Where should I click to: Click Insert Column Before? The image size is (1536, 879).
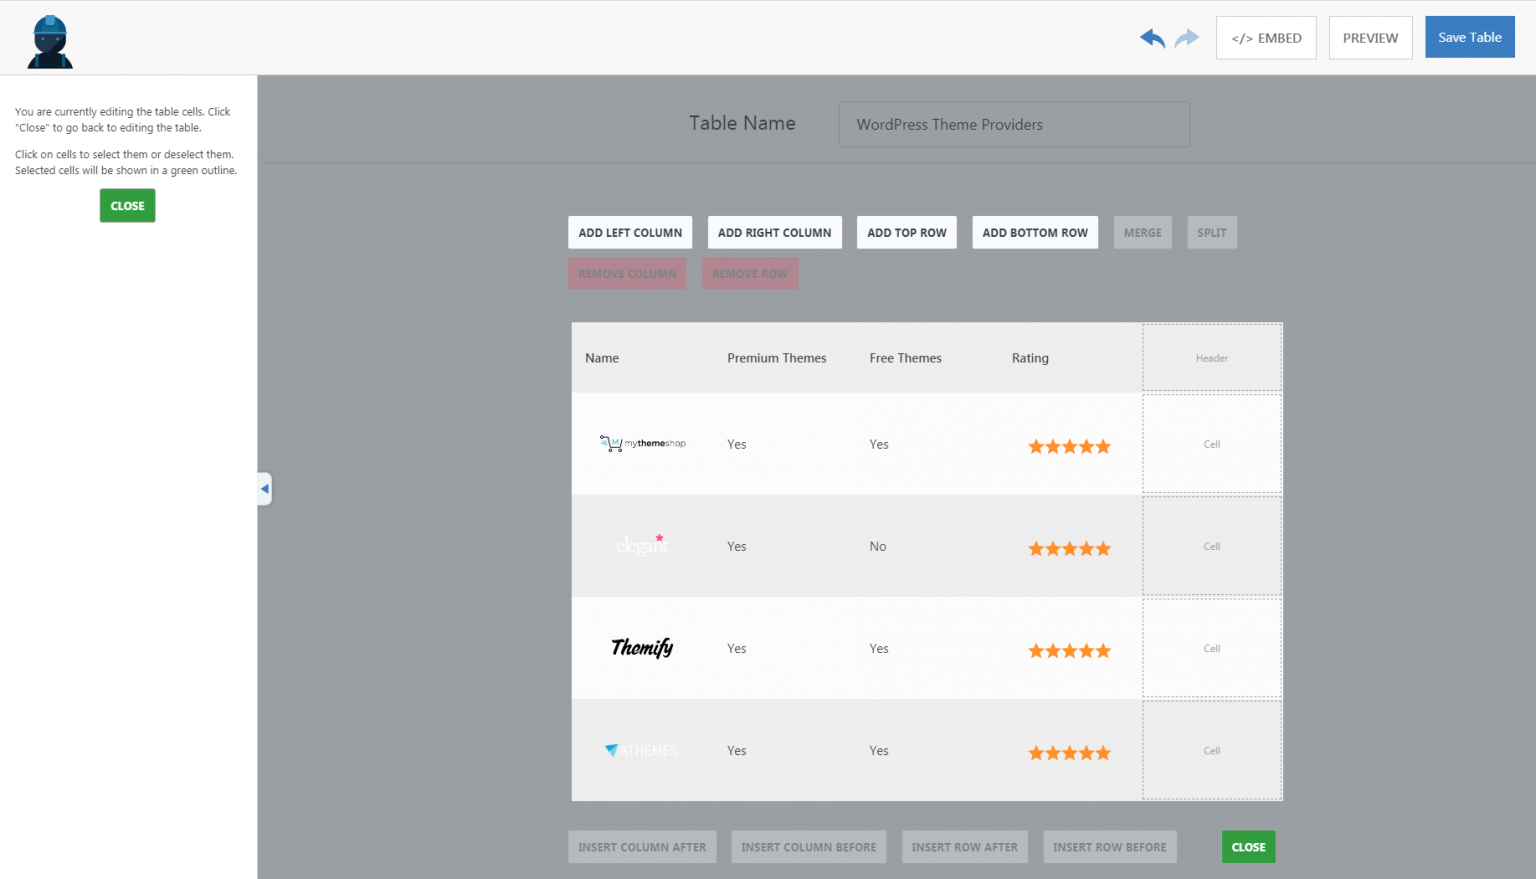pyautogui.click(x=809, y=847)
